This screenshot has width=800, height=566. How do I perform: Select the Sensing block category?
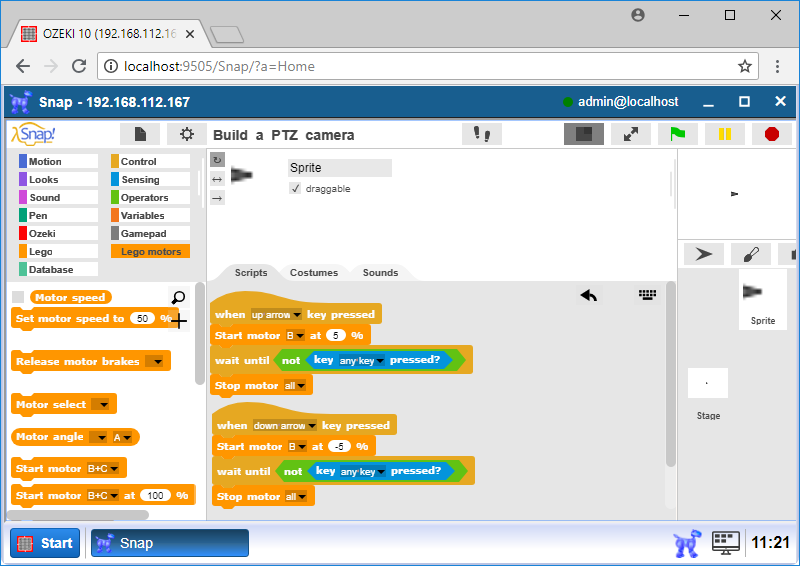(151, 180)
